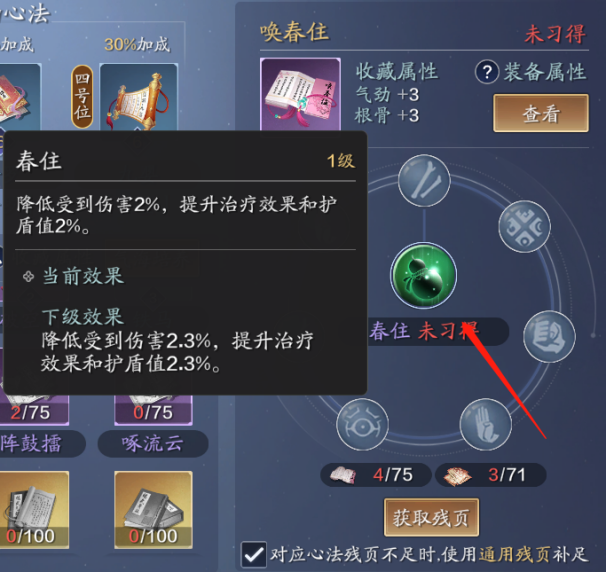
Task: Select the 啄流云 heart-method label
Action: coord(153,443)
